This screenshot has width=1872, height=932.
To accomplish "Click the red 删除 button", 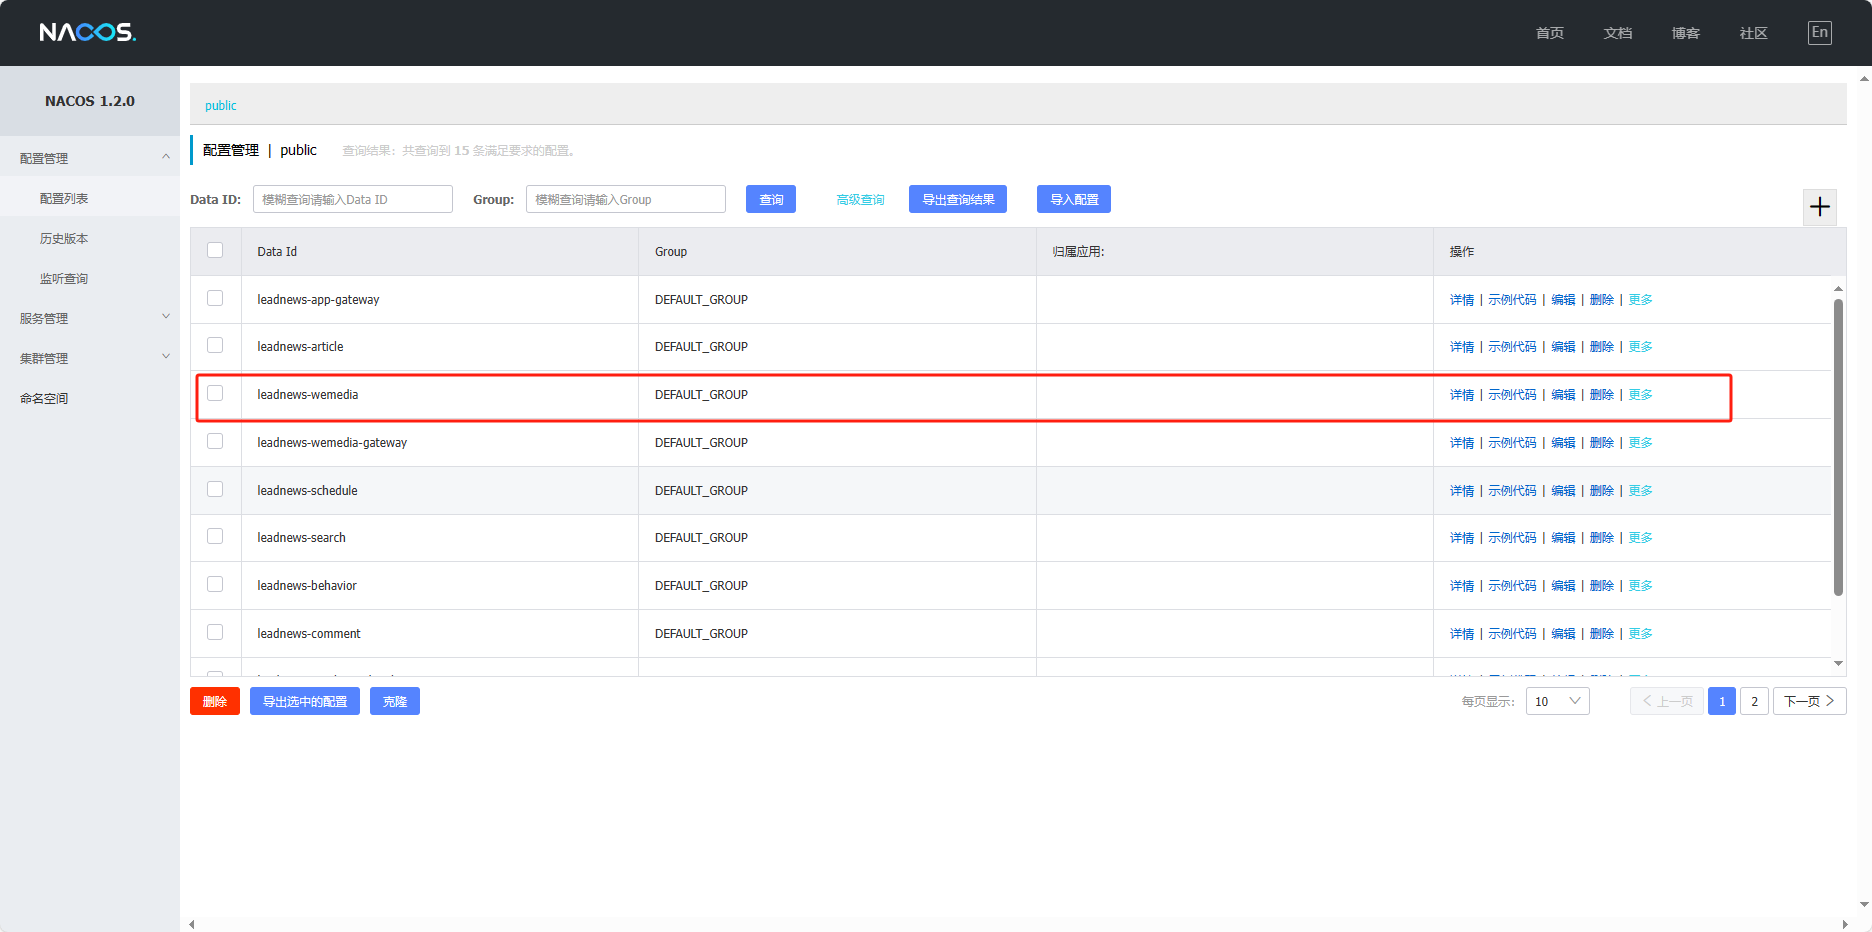I will pos(215,701).
